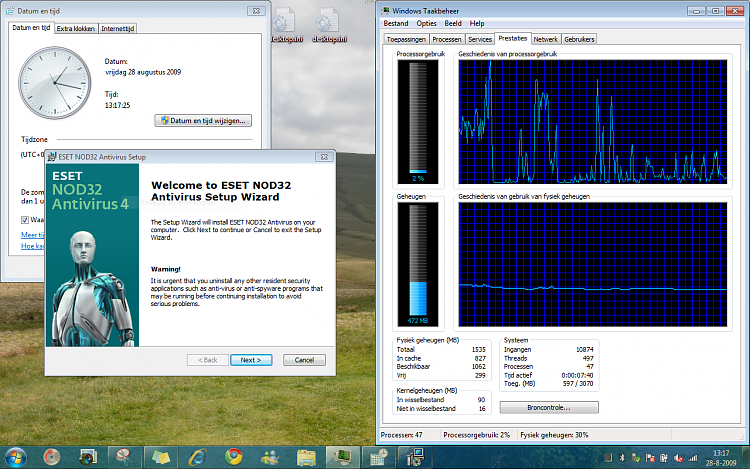The image size is (750, 469).
Task: Open the first desktop.ini file on desktop
Action: tap(287, 25)
